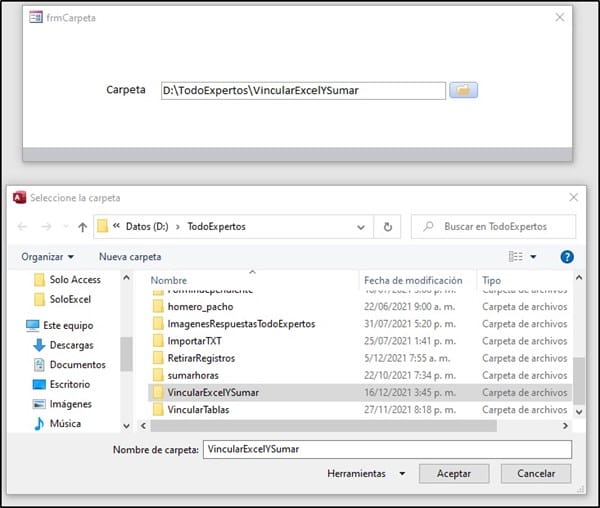This screenshot has width=600, height=508.
Task: Click the refresh button in address bar
Action: click(x=387, y=227)
